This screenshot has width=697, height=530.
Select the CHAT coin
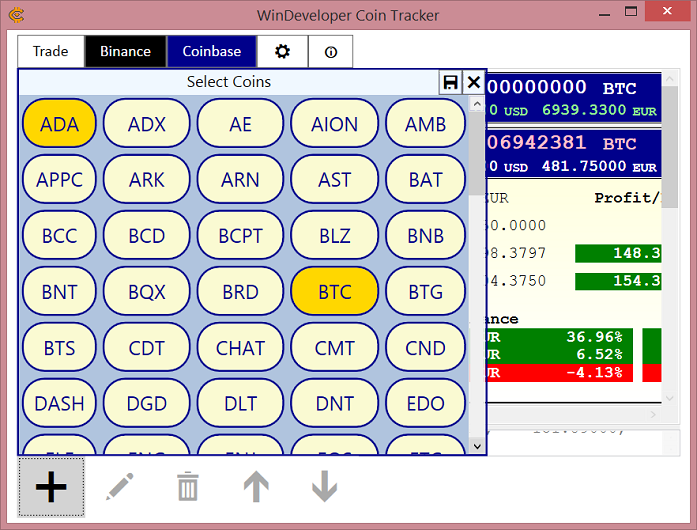coord(240,347)
